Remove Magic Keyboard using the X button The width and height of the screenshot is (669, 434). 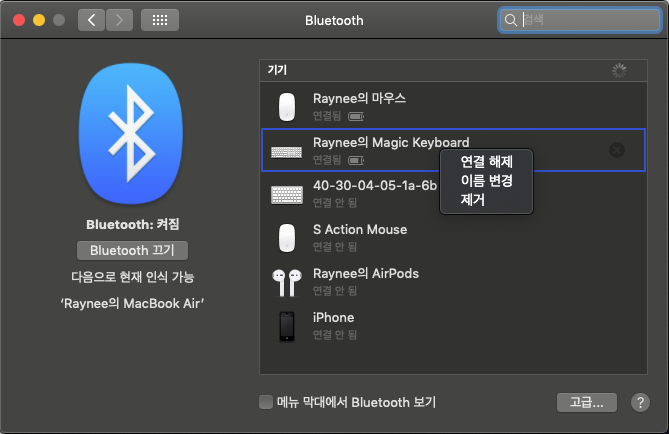coord(617,150)
